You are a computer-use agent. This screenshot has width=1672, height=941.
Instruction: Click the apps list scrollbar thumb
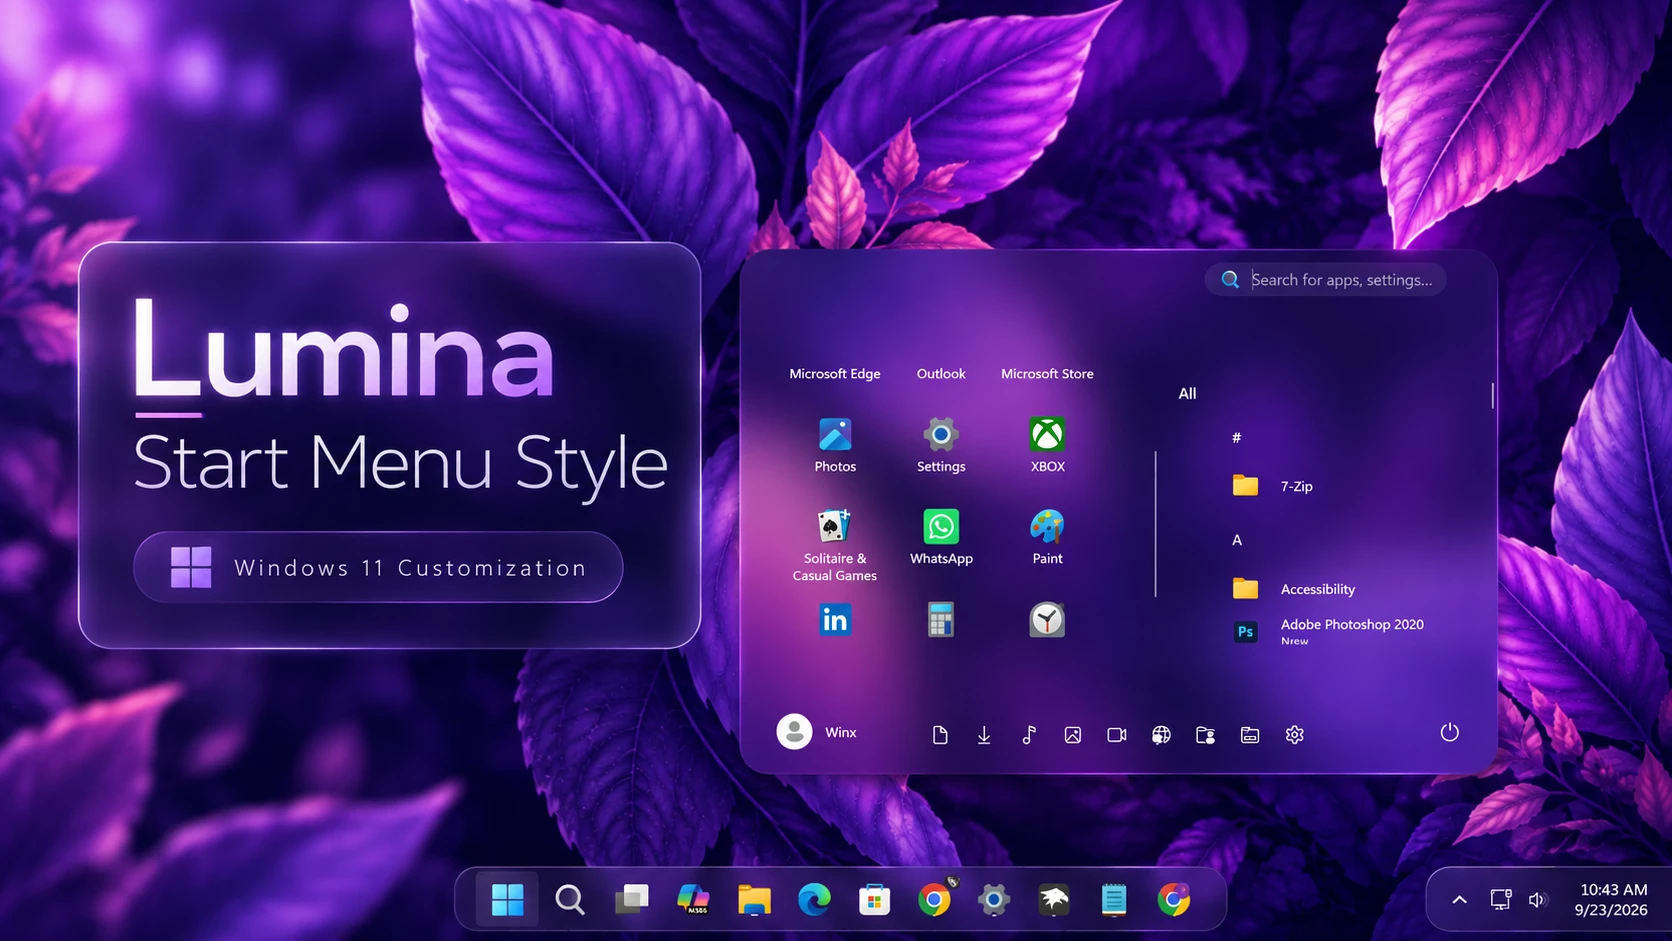tap(1493, 395)
